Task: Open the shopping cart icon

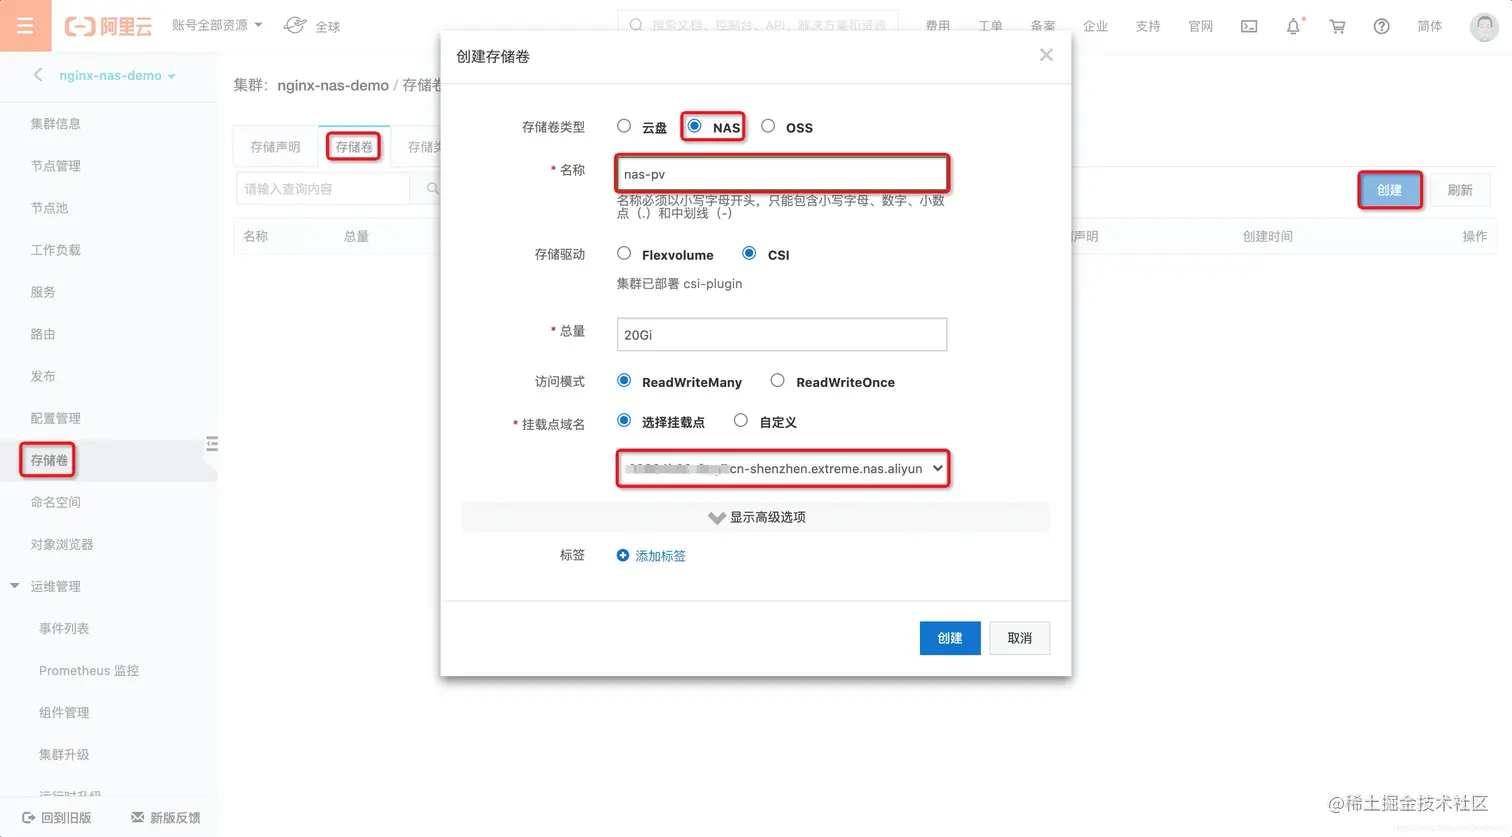Action: pyautogui.click(x=1337, y=27)
